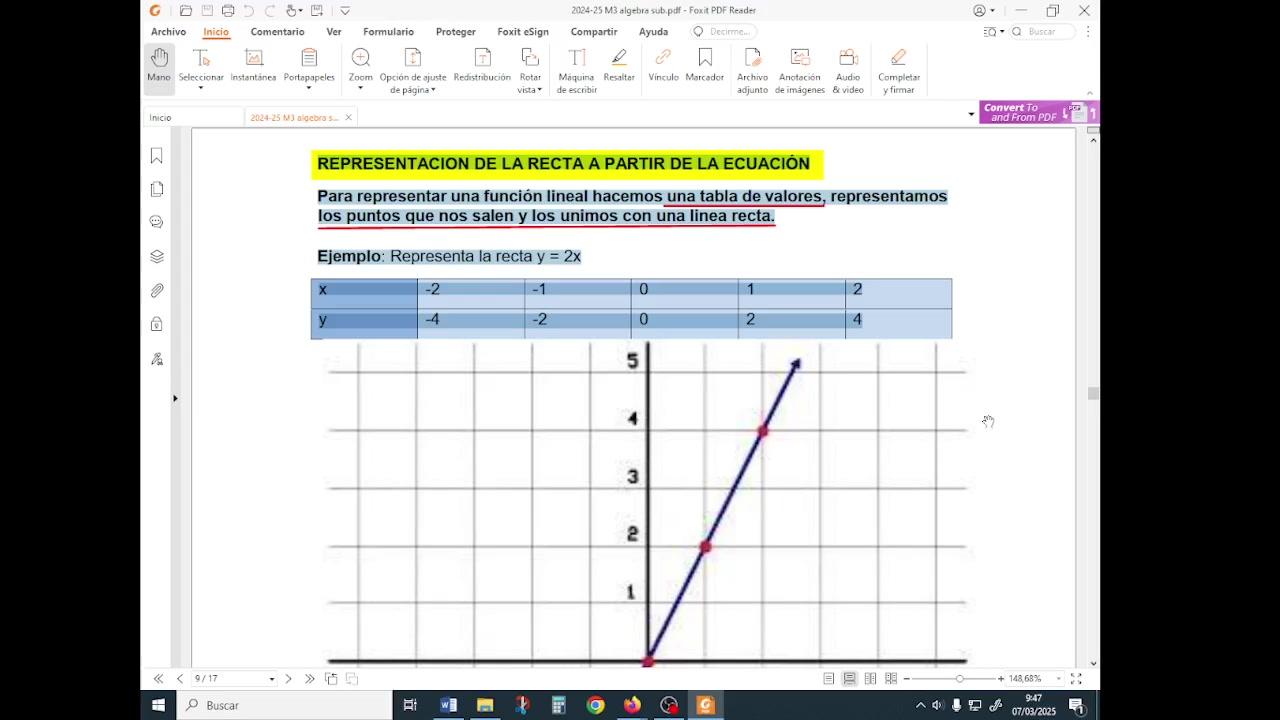Add a Marcador bookmark
The image size is (1280, 720).
pyautogui.click(x=705, y=65)
